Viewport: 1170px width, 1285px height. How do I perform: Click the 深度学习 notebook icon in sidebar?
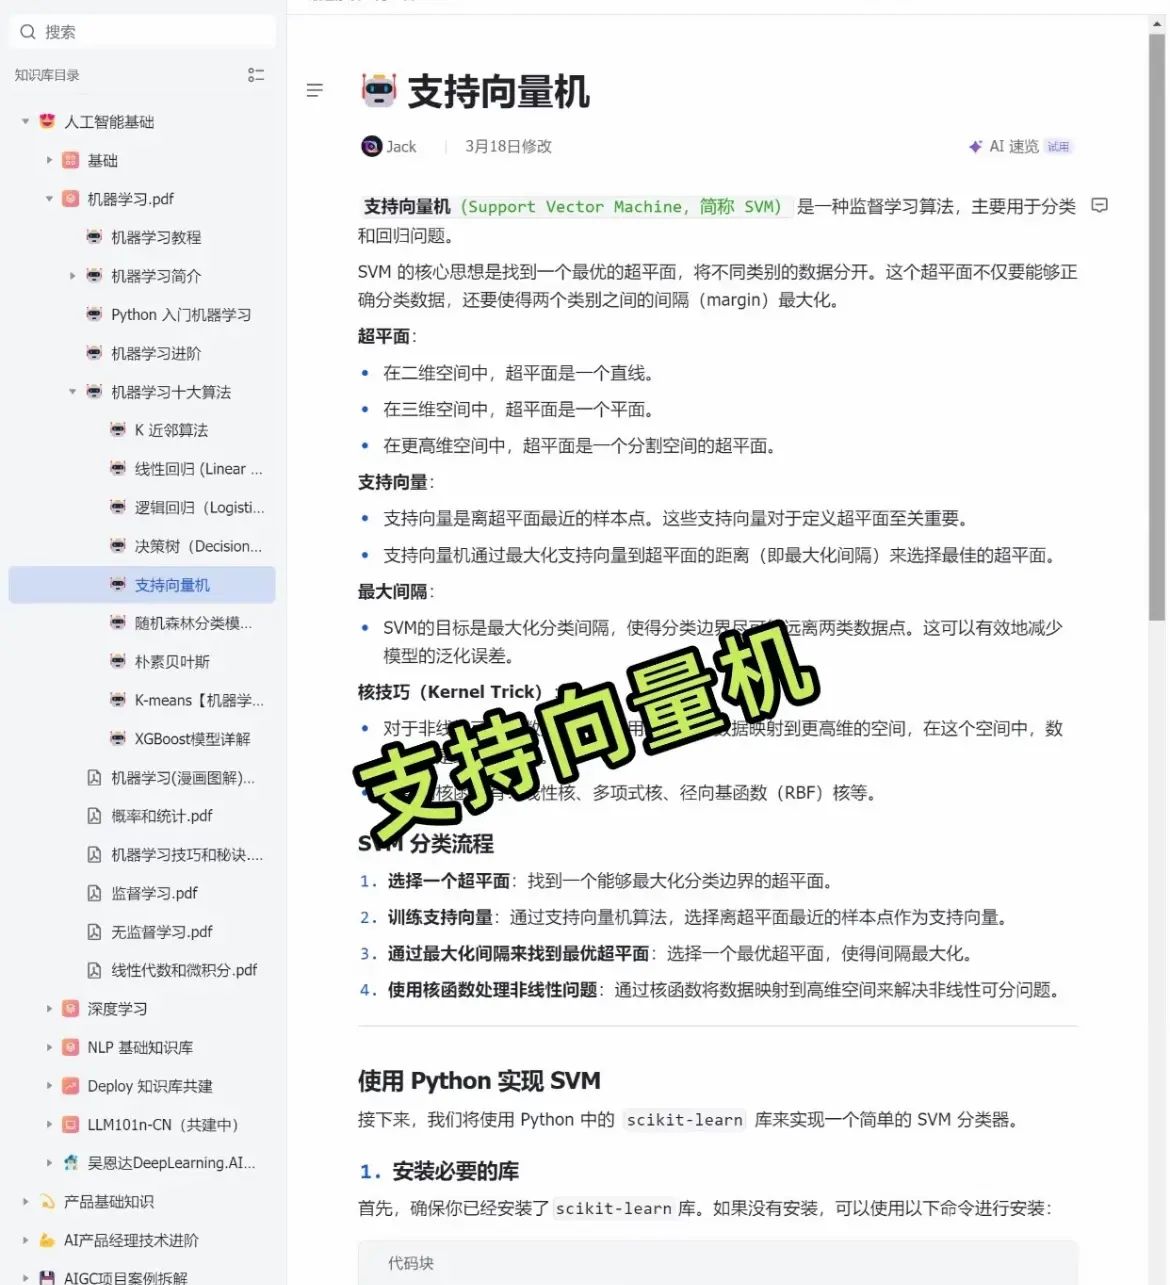coord(70,1008)
